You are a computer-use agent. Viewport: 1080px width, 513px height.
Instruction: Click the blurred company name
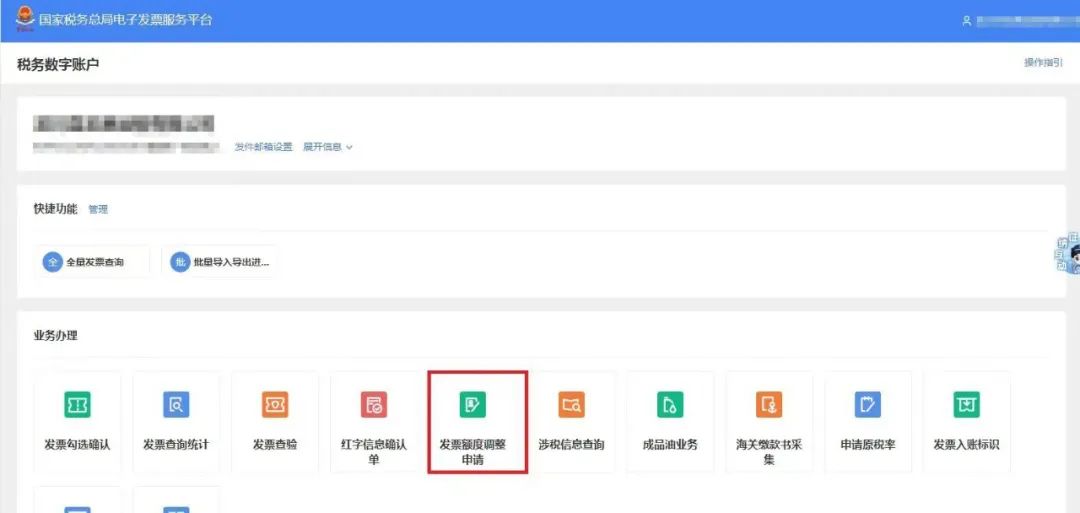tap(124, 124)
